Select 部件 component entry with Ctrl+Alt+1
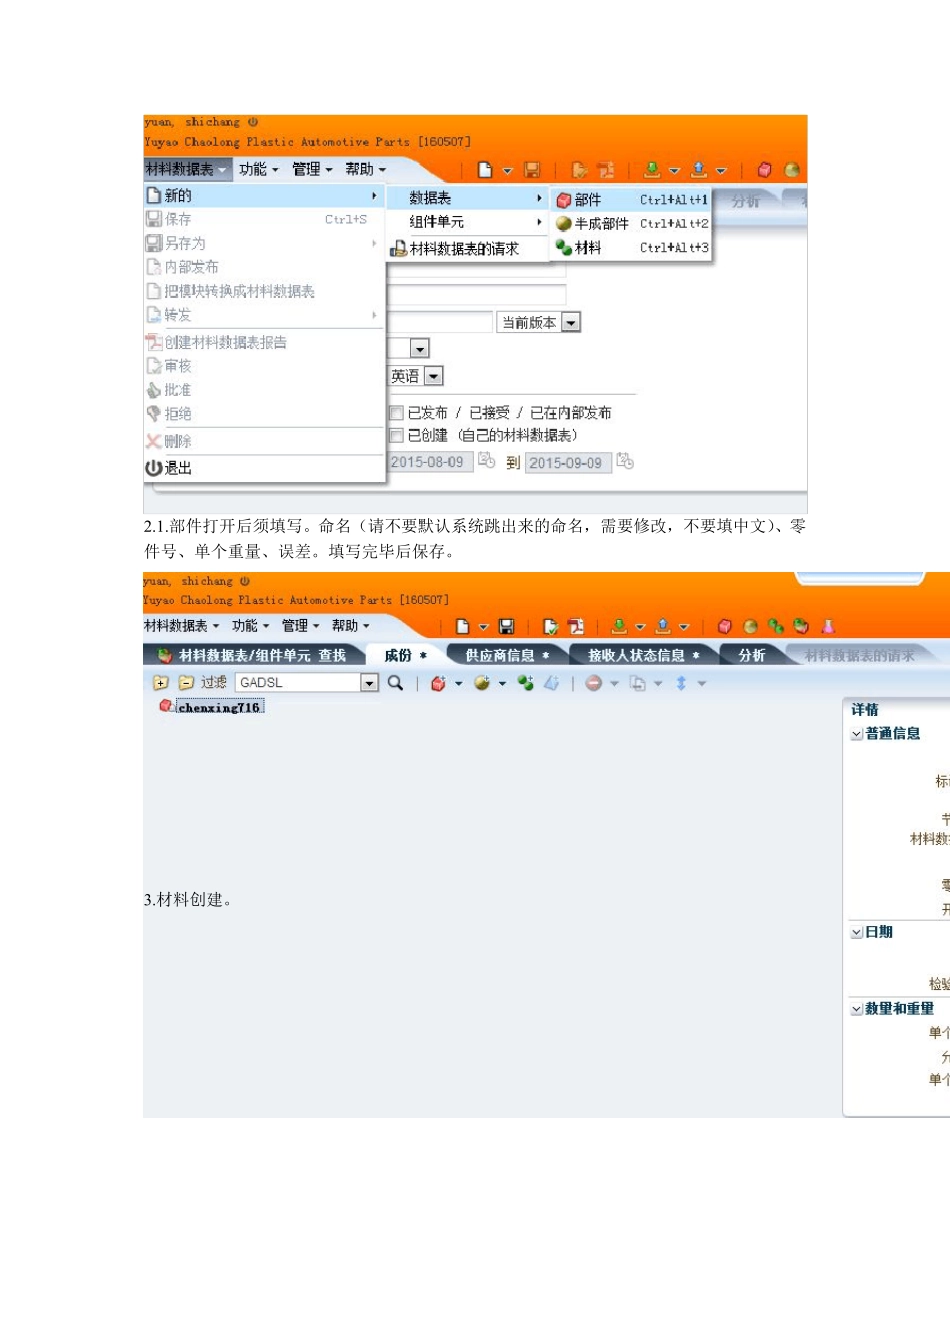 (632, 200)
